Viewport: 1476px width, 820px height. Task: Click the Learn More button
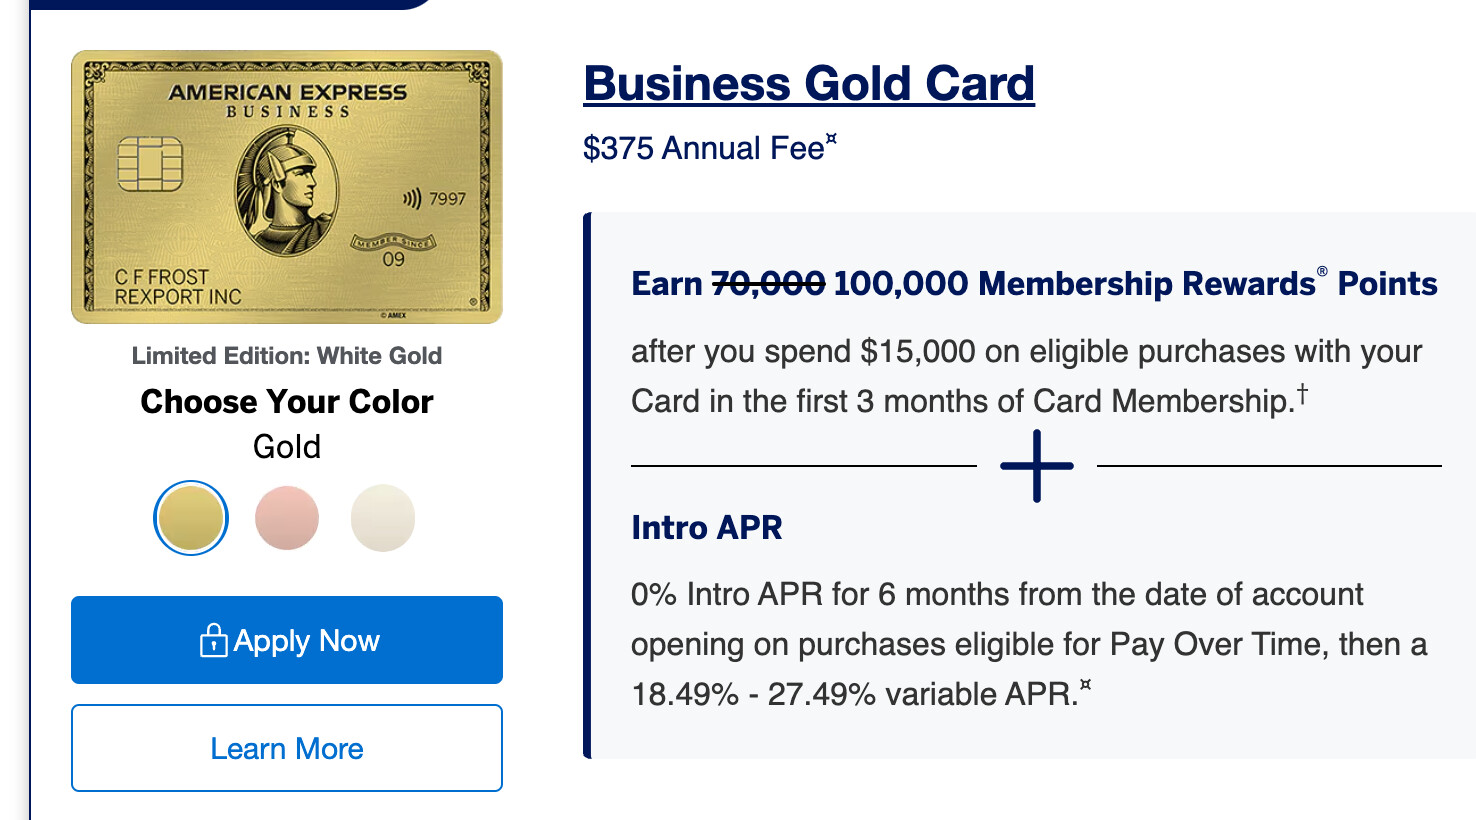tap(287, 748)
